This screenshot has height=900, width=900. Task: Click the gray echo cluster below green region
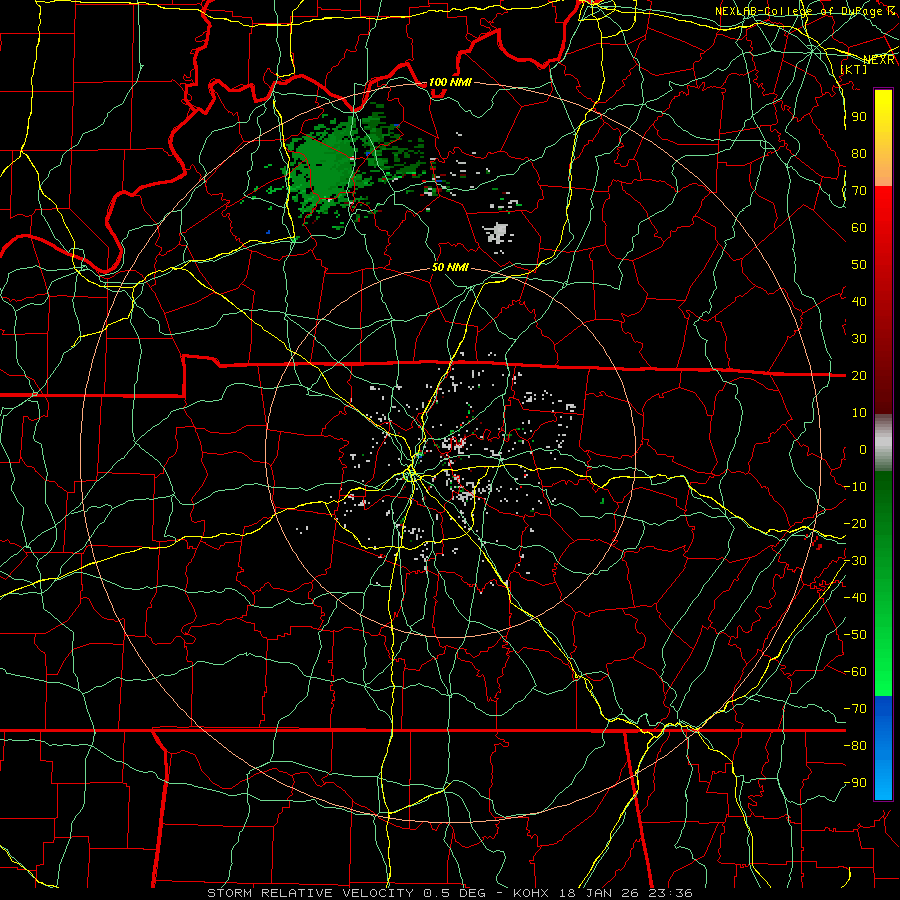pos(498,232)
